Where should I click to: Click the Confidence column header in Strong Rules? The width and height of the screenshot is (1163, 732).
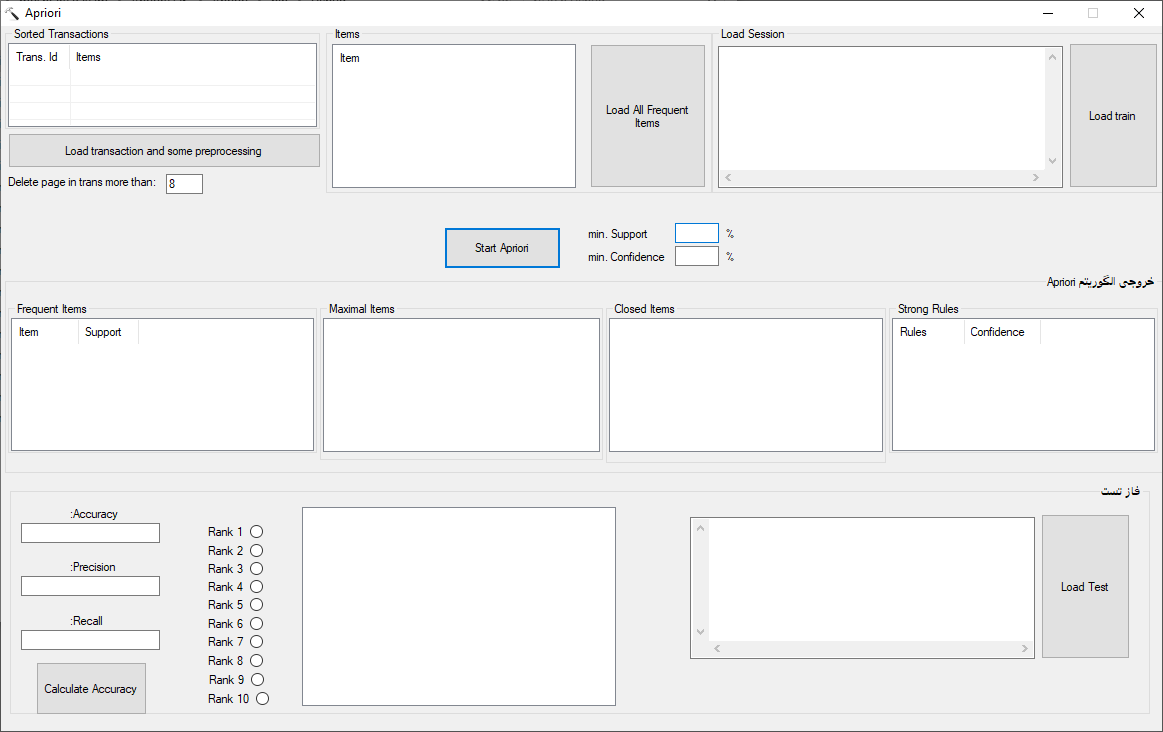[x=997, y=332]
